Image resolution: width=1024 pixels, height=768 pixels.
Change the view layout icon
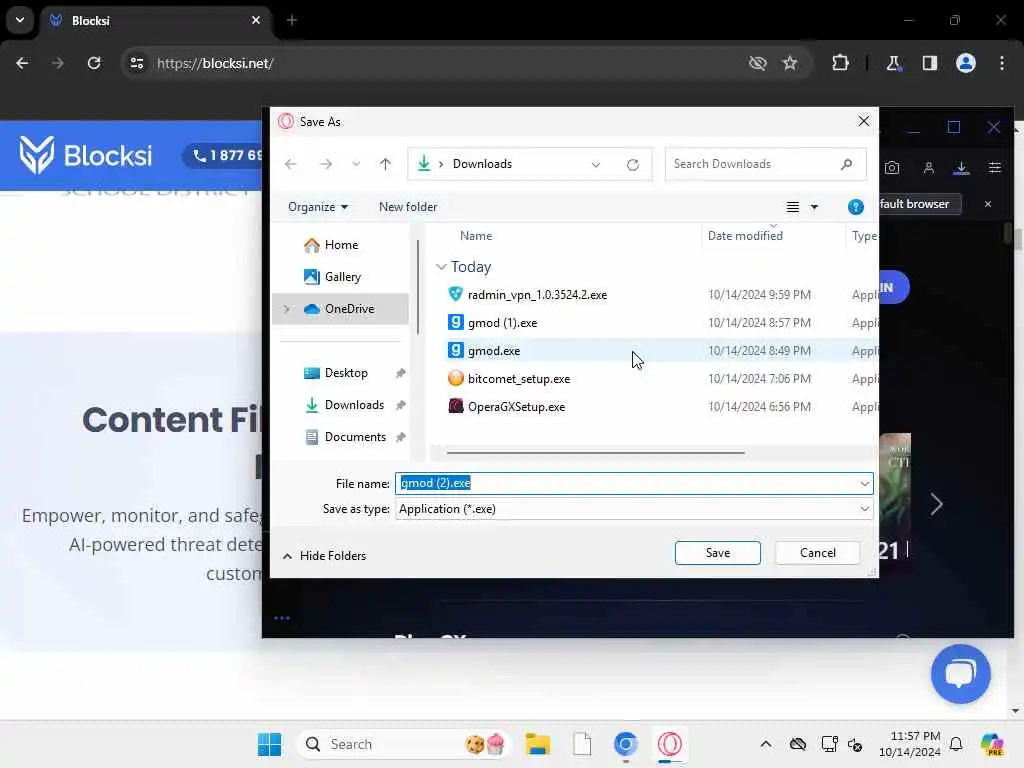[792, 207]
